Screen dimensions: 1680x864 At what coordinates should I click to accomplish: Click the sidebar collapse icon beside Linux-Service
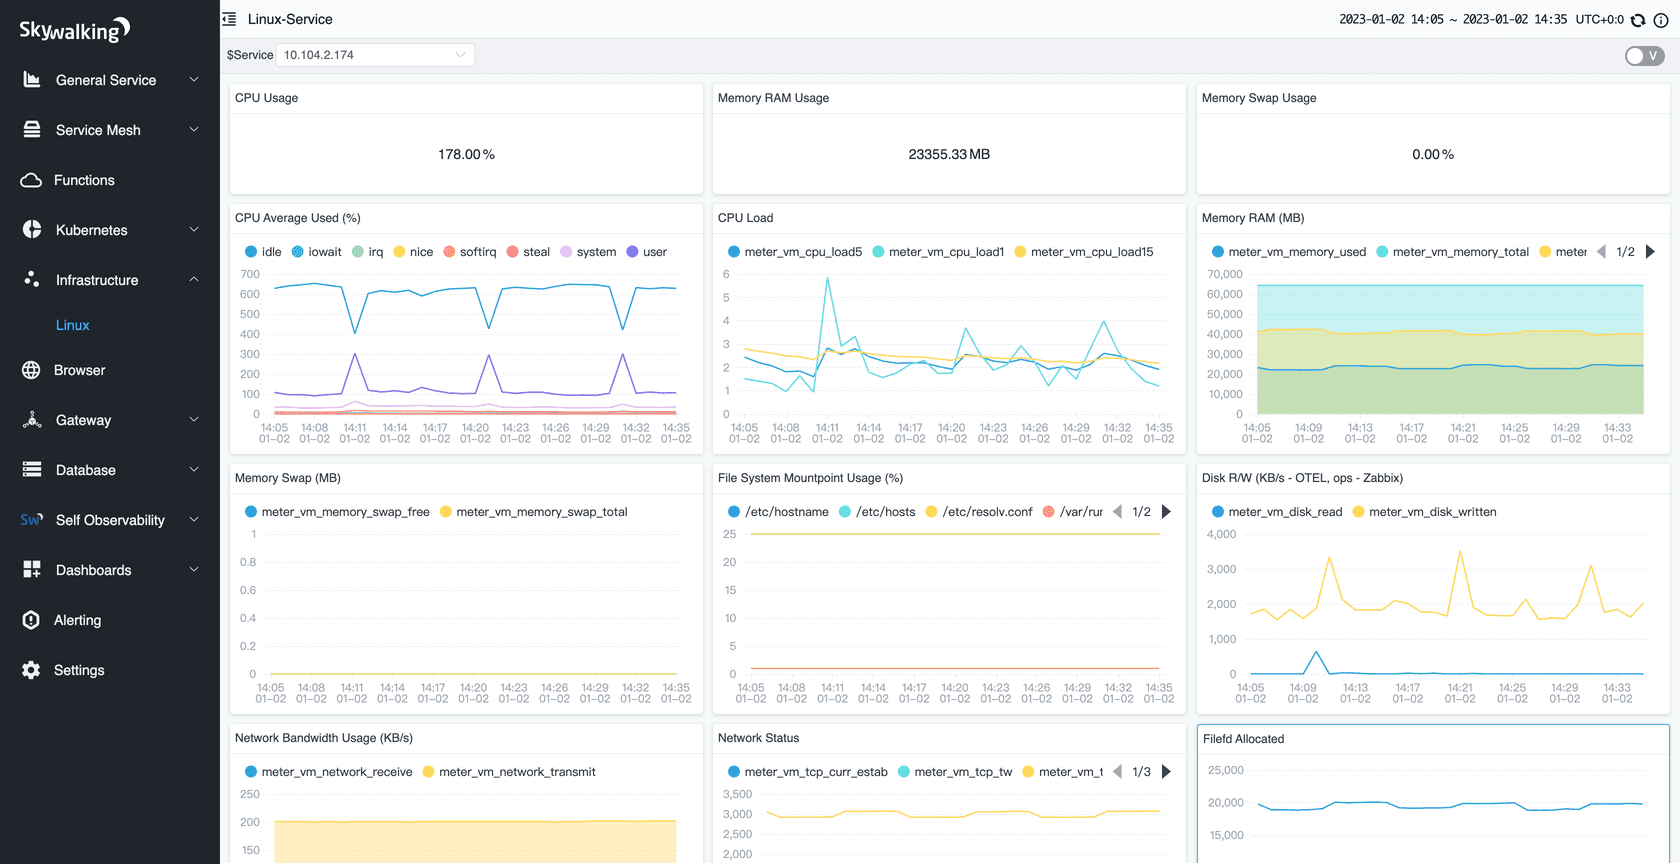click(x=229, y=19)
